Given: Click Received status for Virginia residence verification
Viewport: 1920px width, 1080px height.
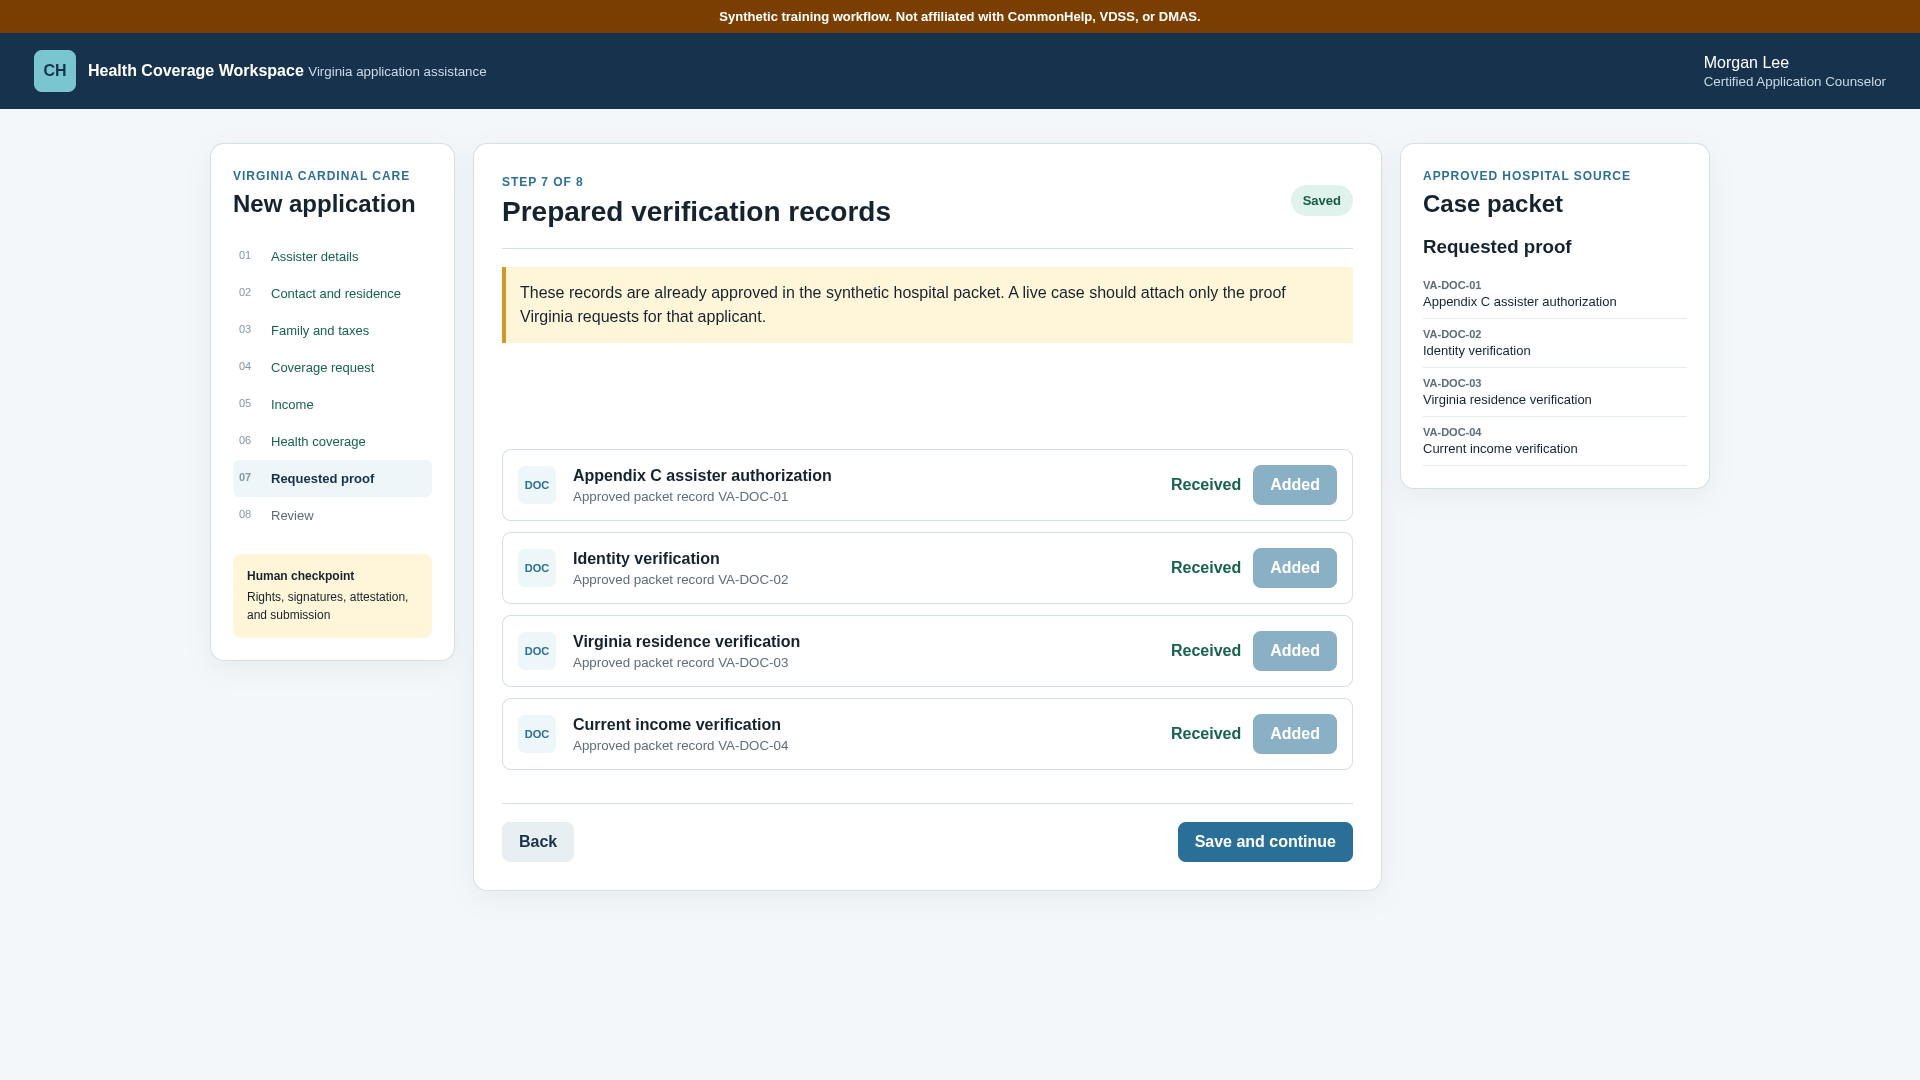Looking at the screenshot, I should point(1205,651).
